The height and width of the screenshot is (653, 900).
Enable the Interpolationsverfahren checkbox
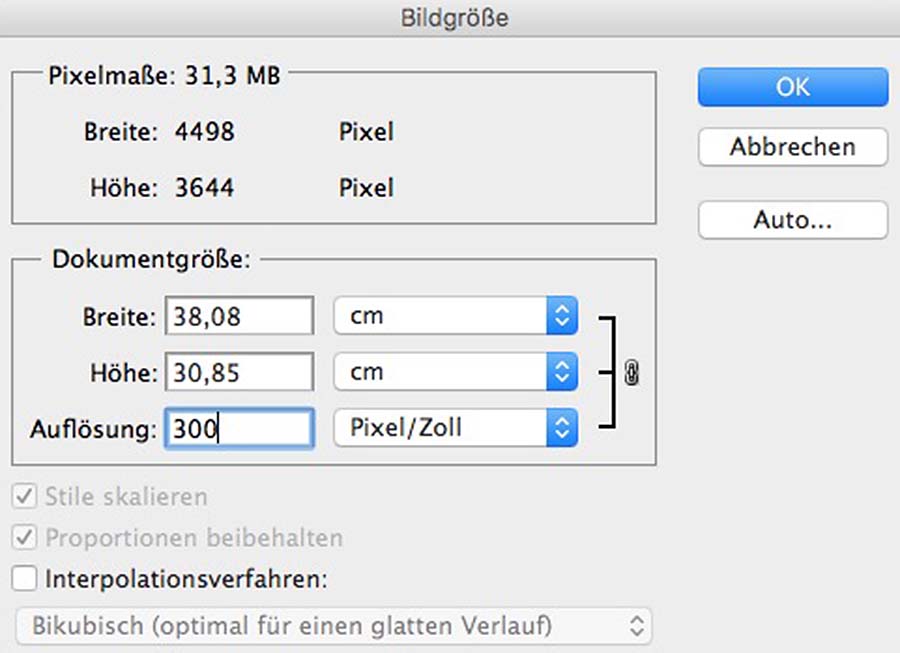coord(25,578)
